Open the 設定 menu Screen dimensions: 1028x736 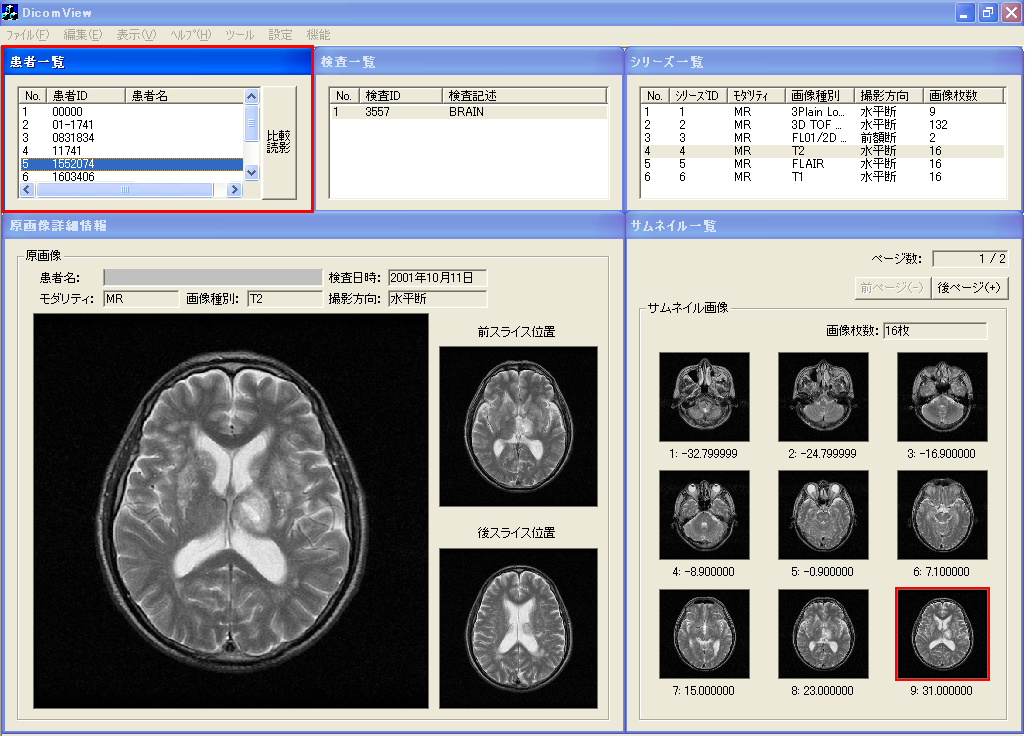click(x=281, y=34)
